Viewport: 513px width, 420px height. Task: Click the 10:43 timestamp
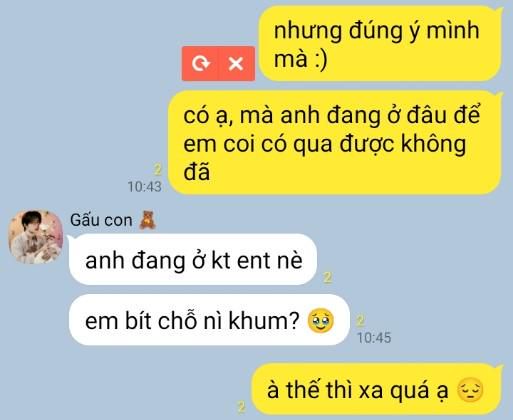[x=145, y=187]
